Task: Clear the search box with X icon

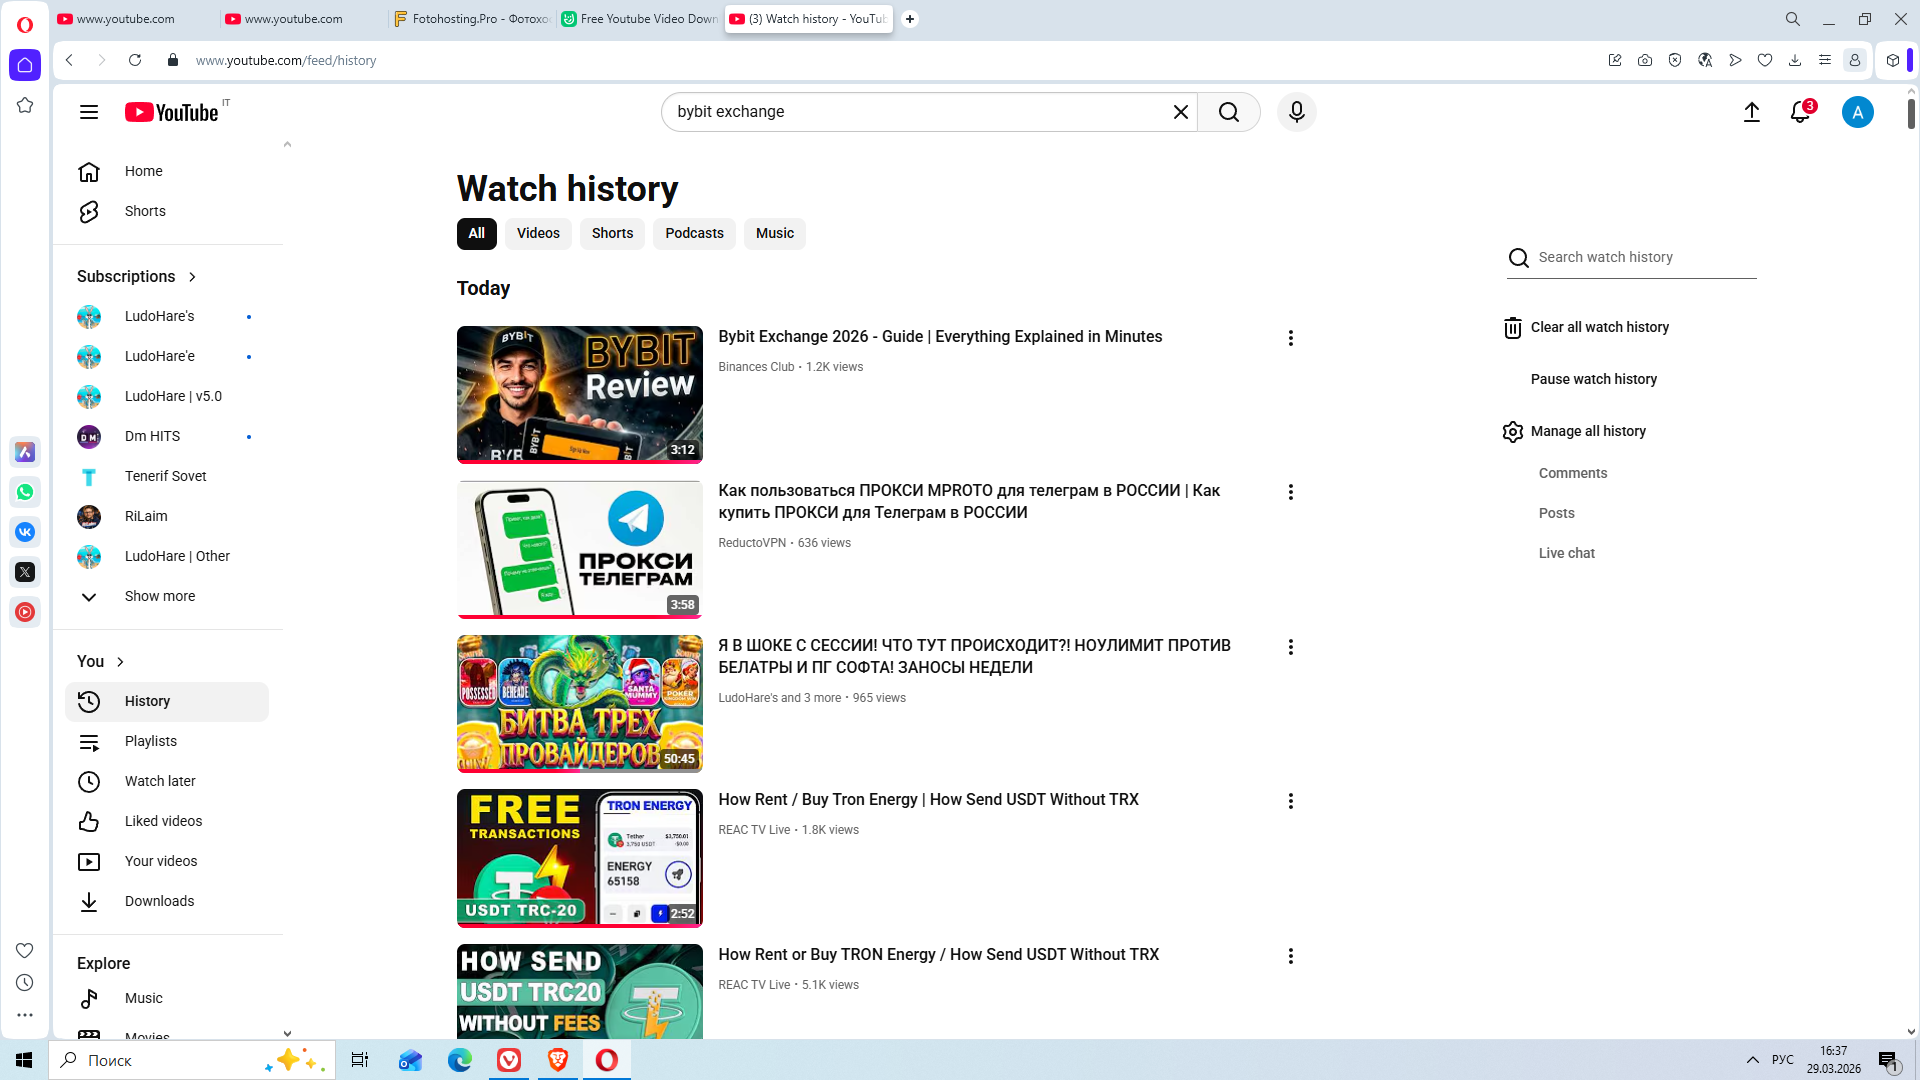Action: tap(1180, 112)
